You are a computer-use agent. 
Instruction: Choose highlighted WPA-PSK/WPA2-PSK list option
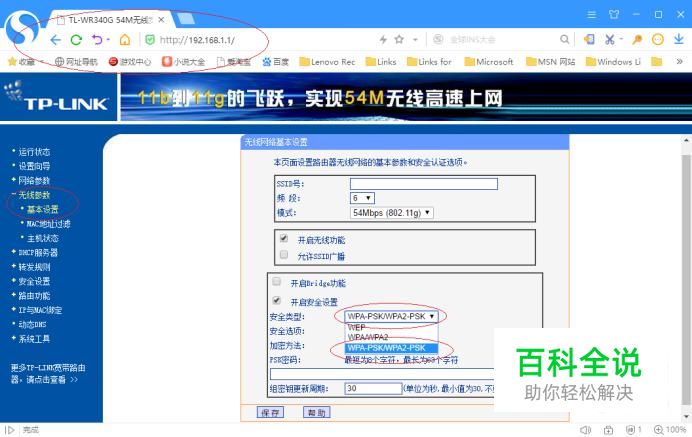click(391, 348)
